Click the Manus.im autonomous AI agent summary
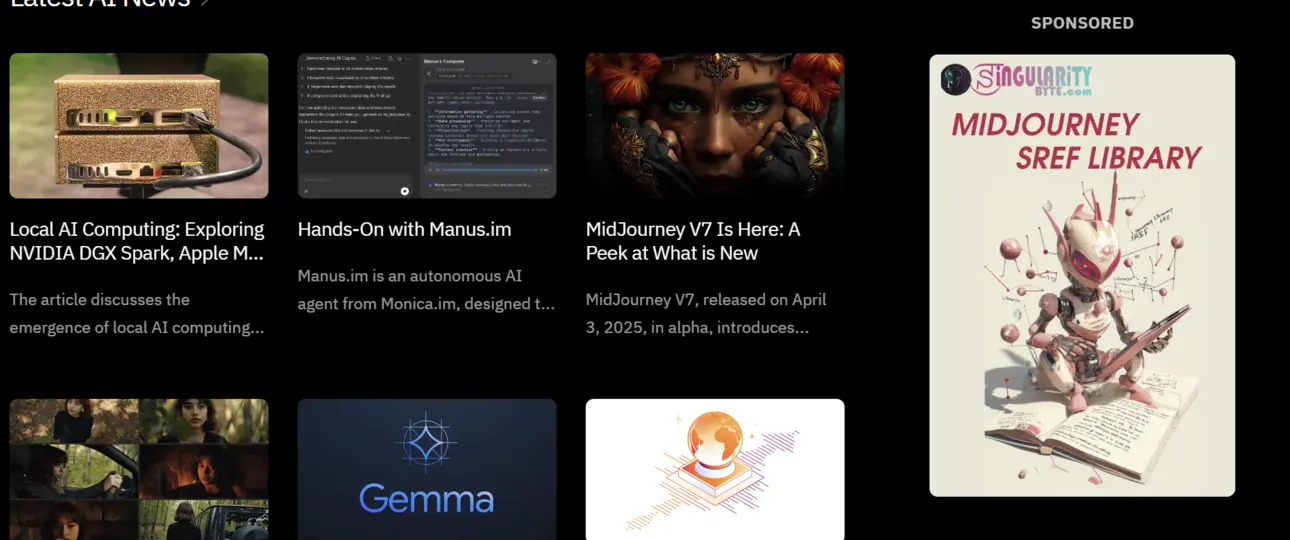The height and width of the screenshot is (540, 1290). pyautogui.click(x=426, y=289)
